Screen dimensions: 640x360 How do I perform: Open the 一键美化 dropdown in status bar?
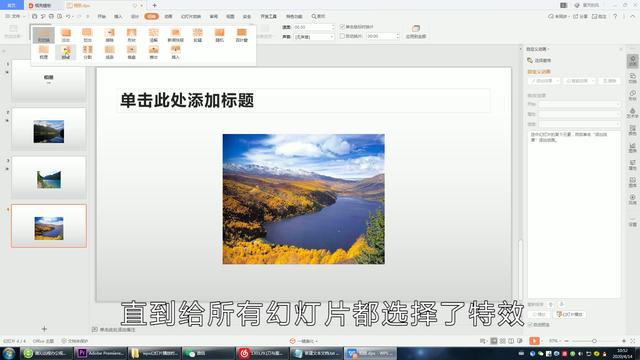304,341
